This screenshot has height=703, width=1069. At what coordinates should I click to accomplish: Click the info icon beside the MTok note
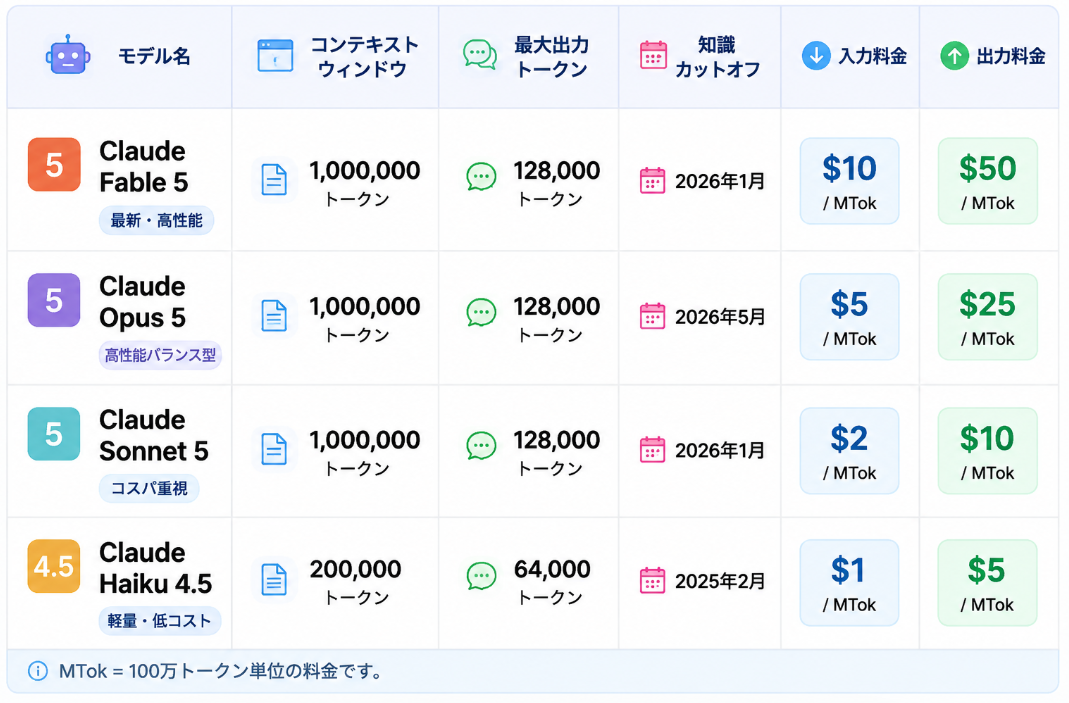pos(37,672)
